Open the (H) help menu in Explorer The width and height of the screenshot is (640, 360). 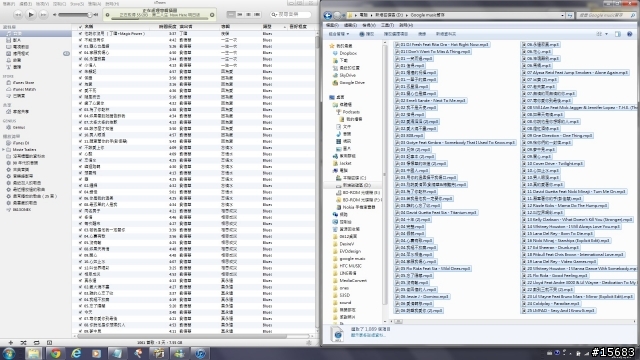point(406,25)
